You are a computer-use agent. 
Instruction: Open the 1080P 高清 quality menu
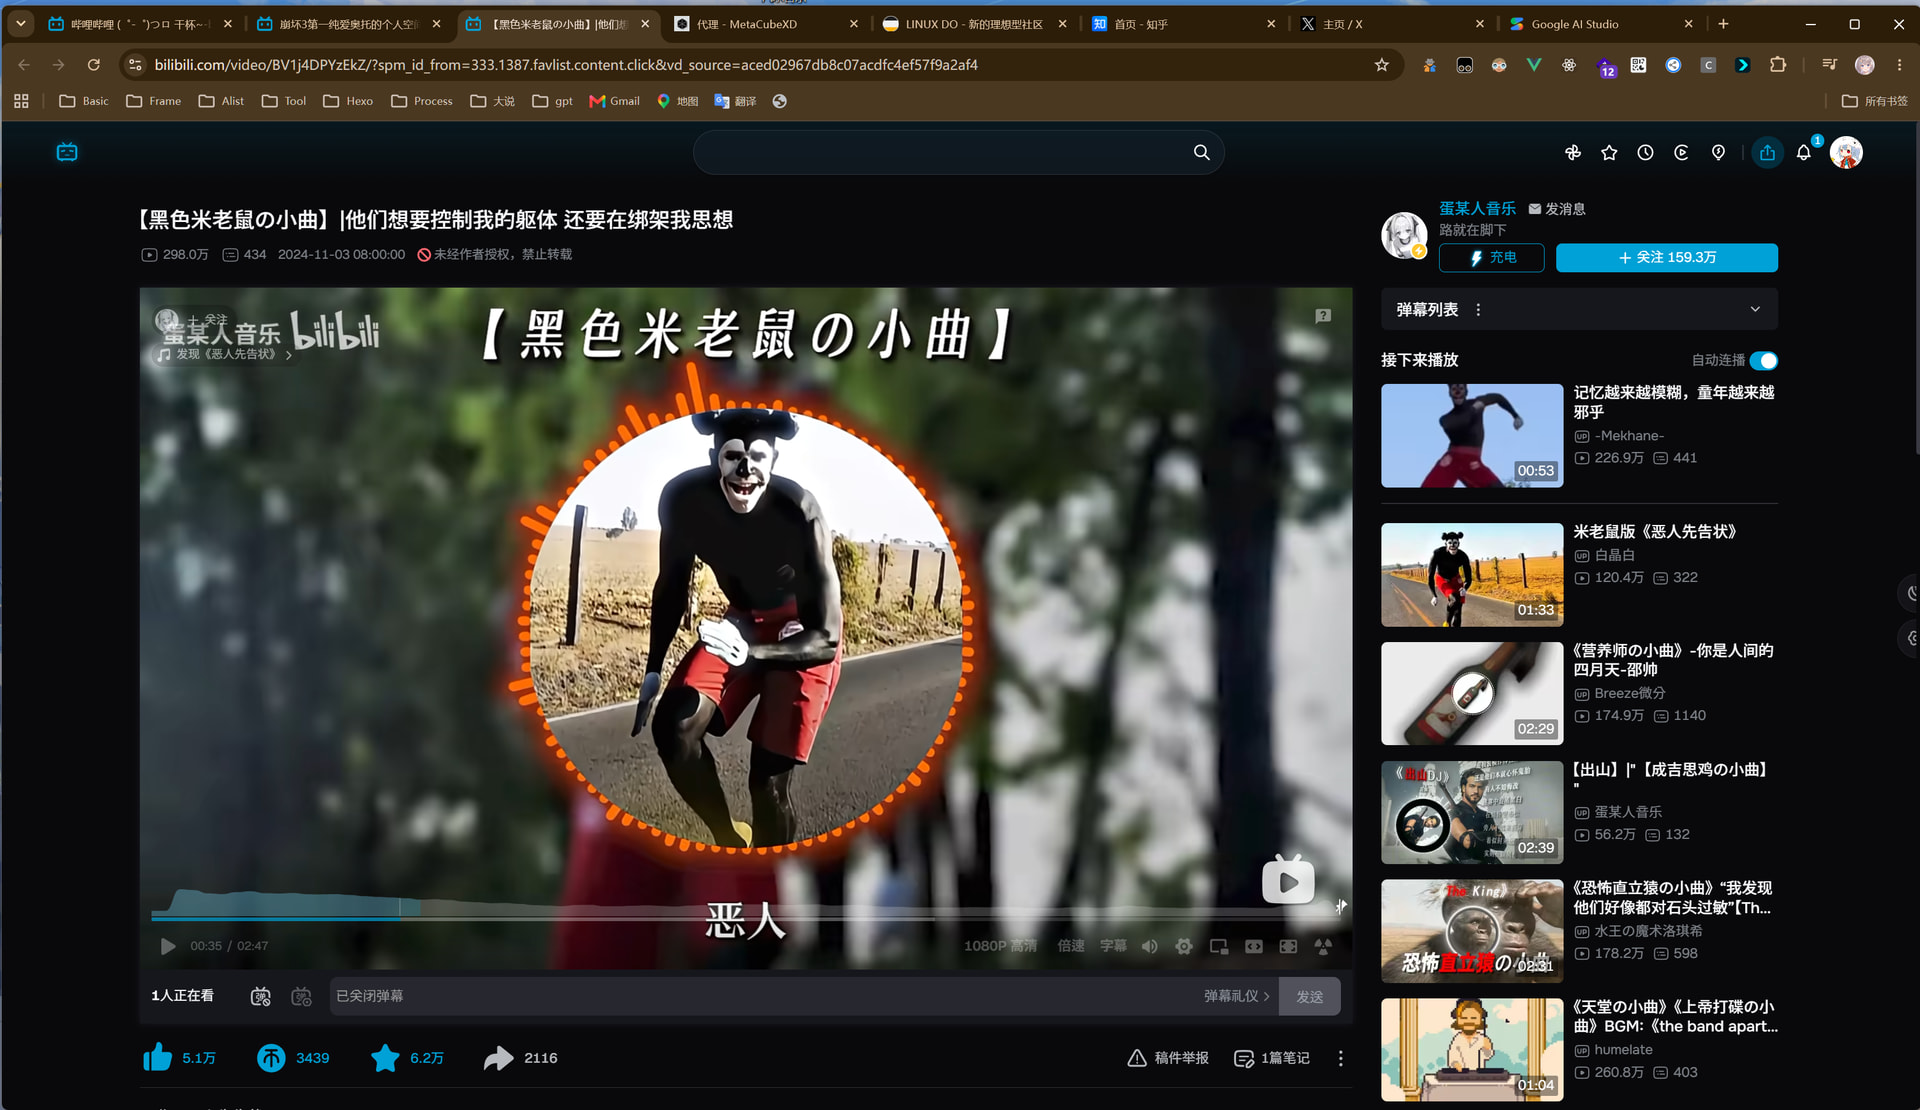[1000, 946]
